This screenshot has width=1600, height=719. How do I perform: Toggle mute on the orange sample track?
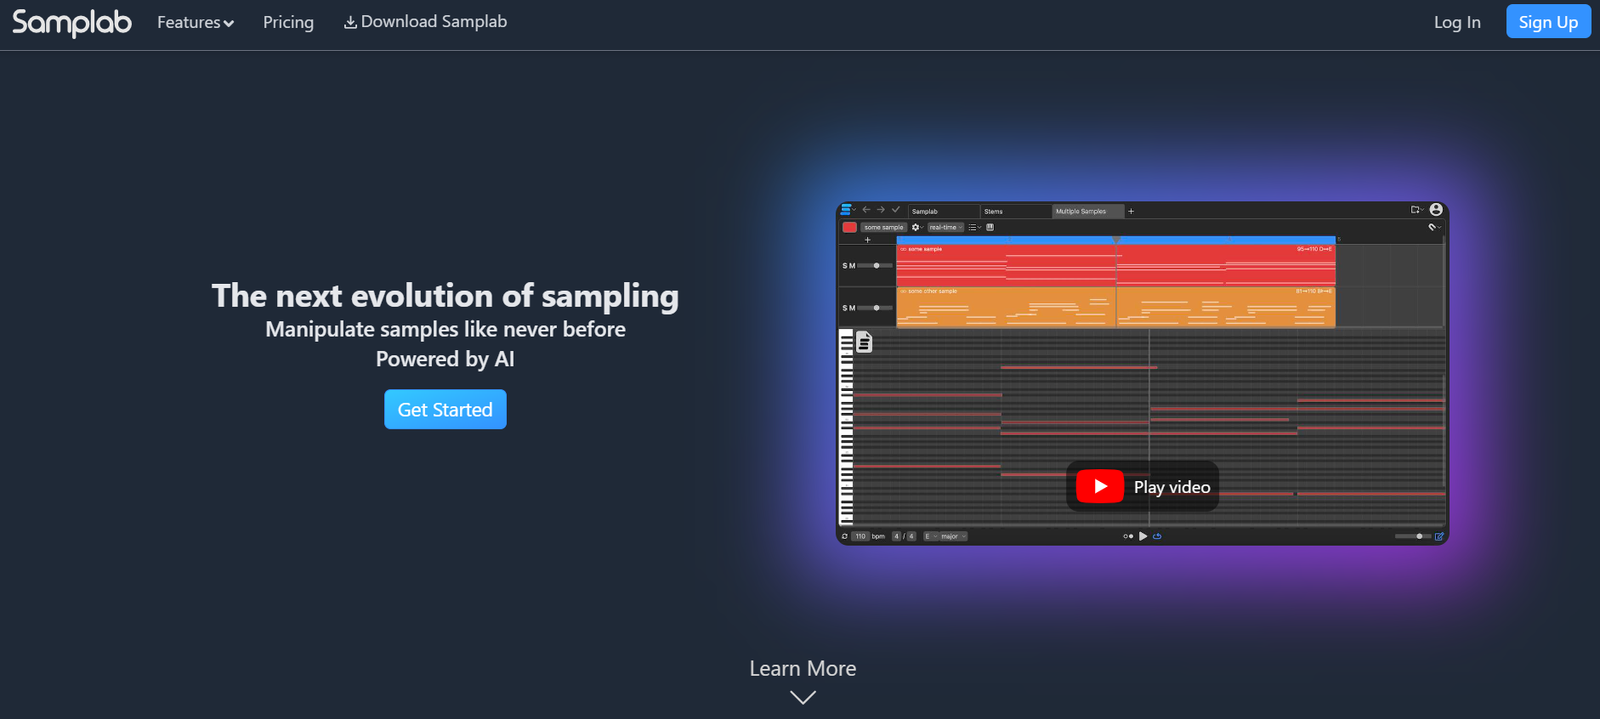coord(852,308)
